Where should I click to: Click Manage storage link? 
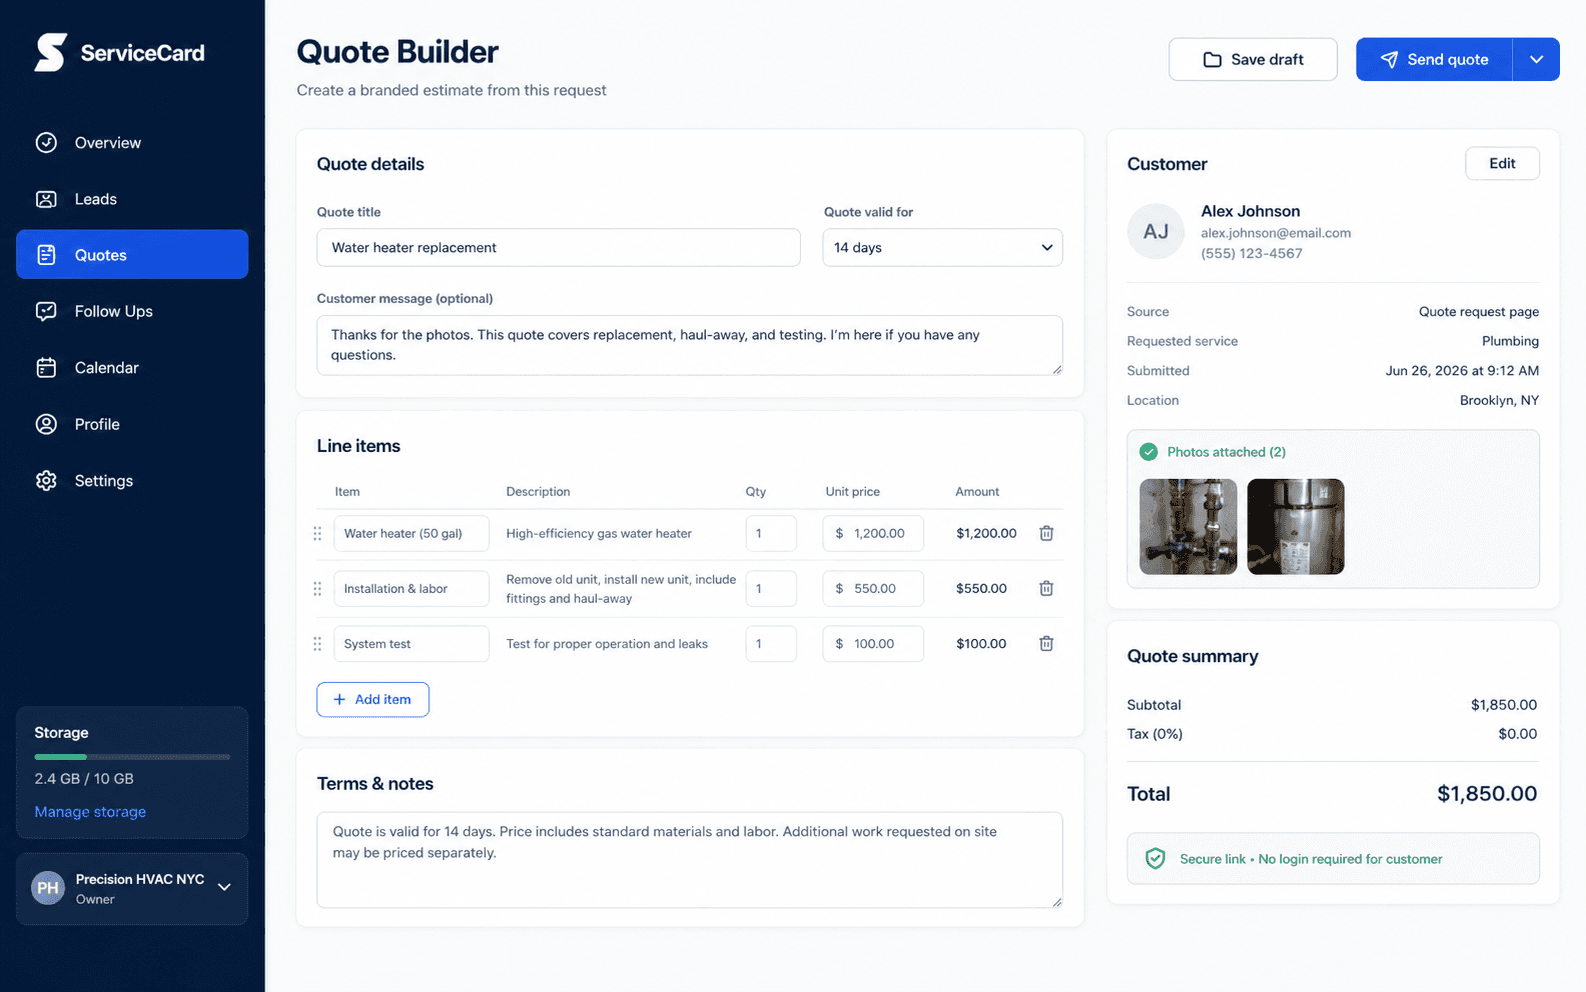[90, 811]
